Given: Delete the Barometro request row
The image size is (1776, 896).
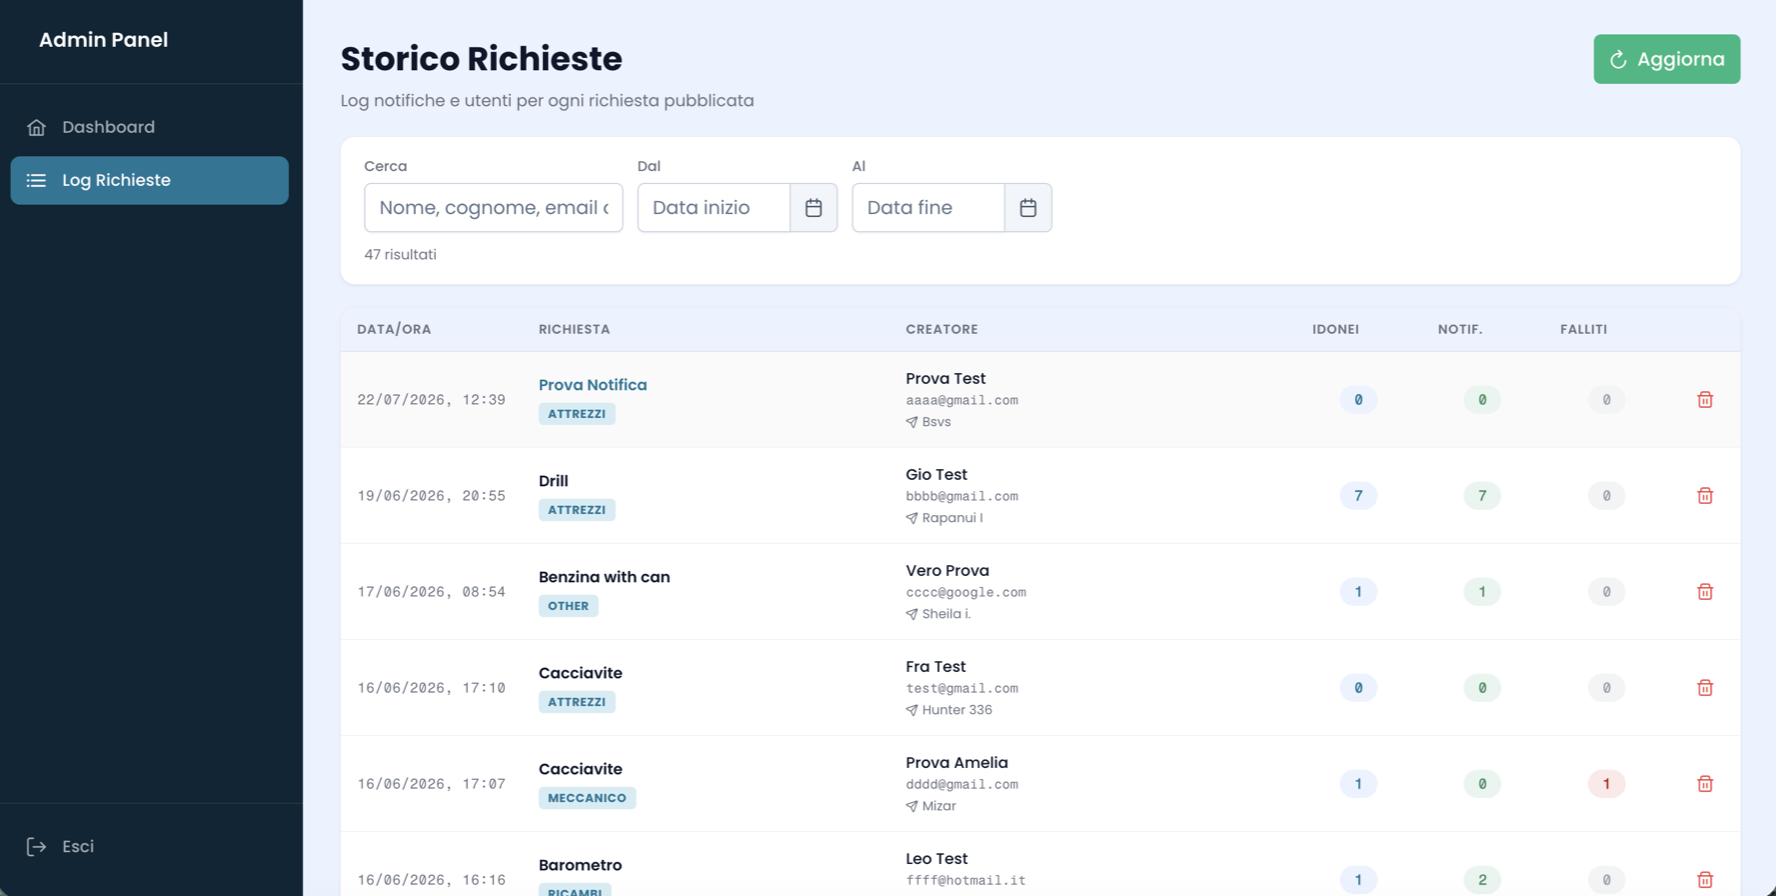Looking at the screenshot, I should pyautogui.click(x=1705, y=880).
